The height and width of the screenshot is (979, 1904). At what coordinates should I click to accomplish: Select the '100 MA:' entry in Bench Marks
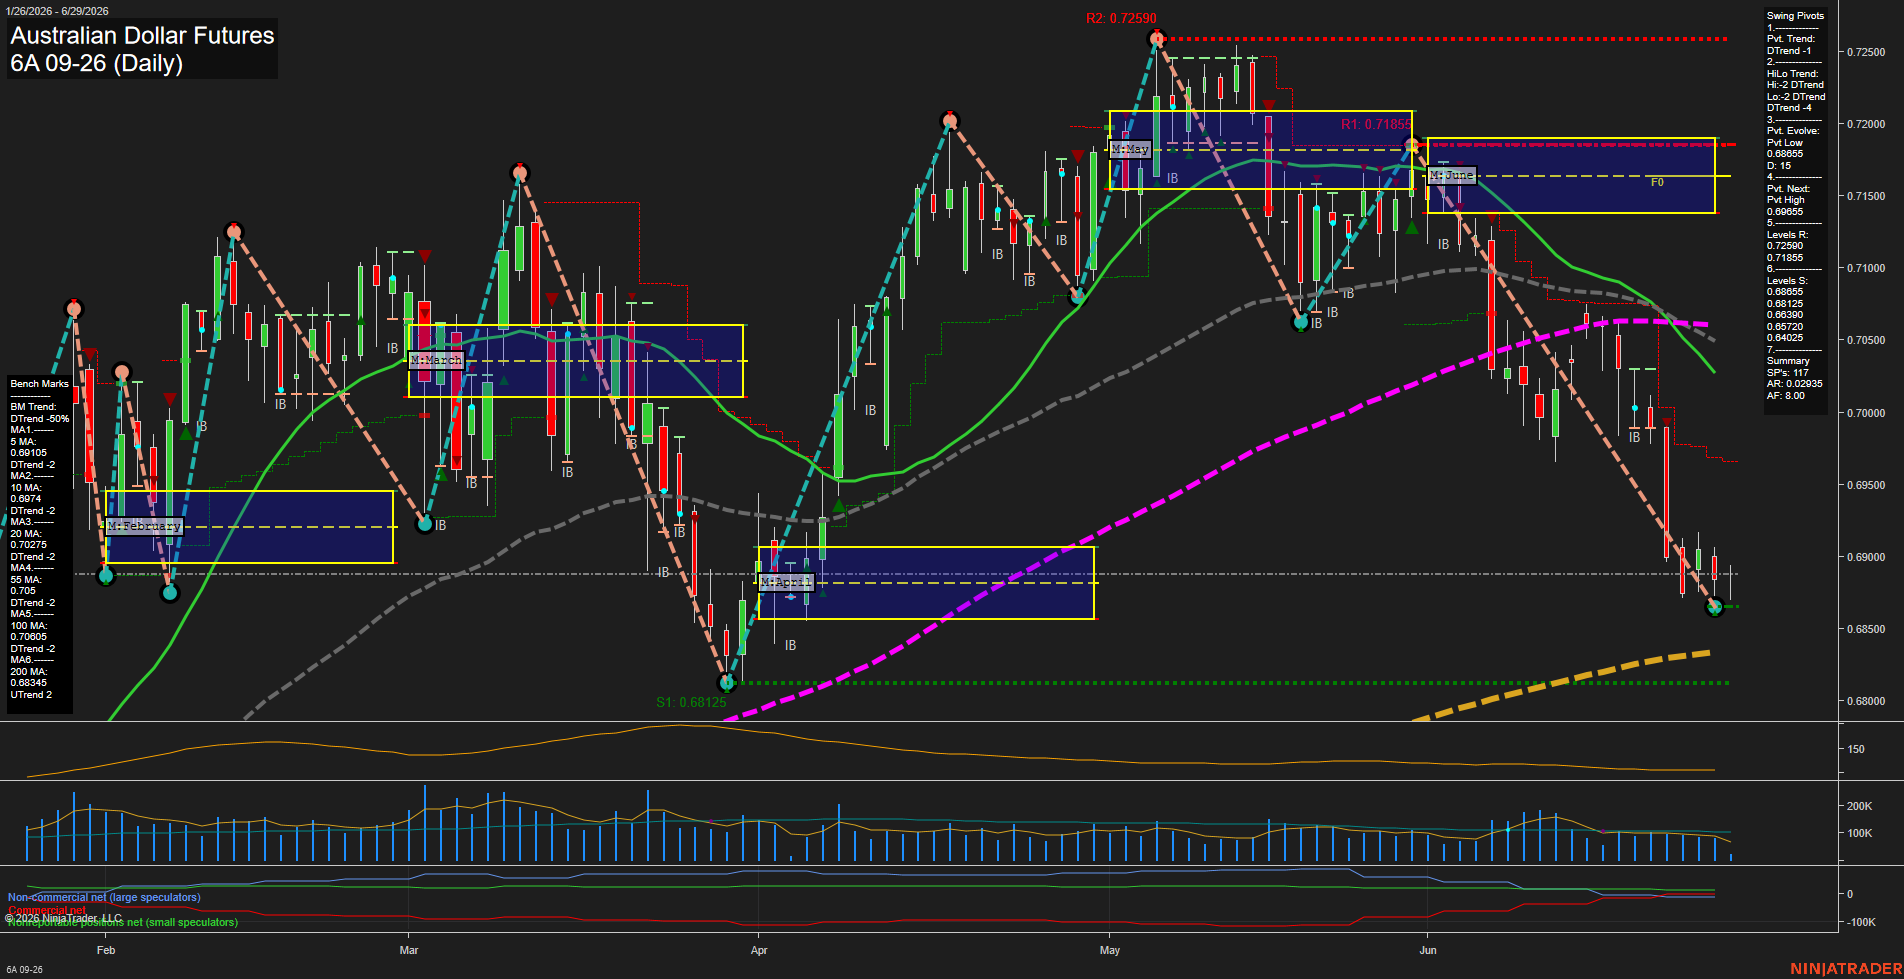[x=29, y=626]
